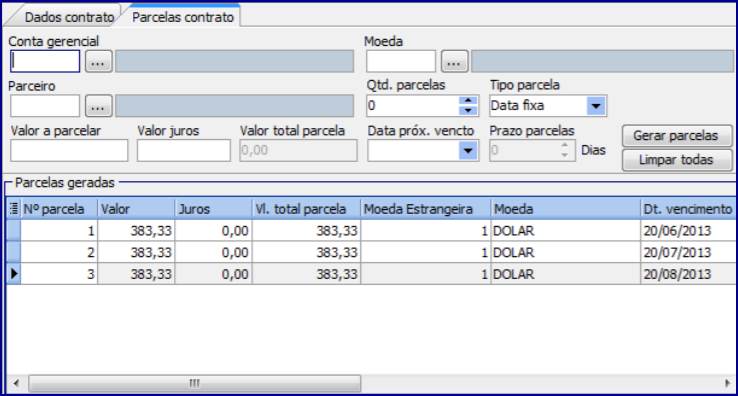738x396 pixels.
Task: Select row indicator for parcela 2
Action: click(x=14, y=252)
